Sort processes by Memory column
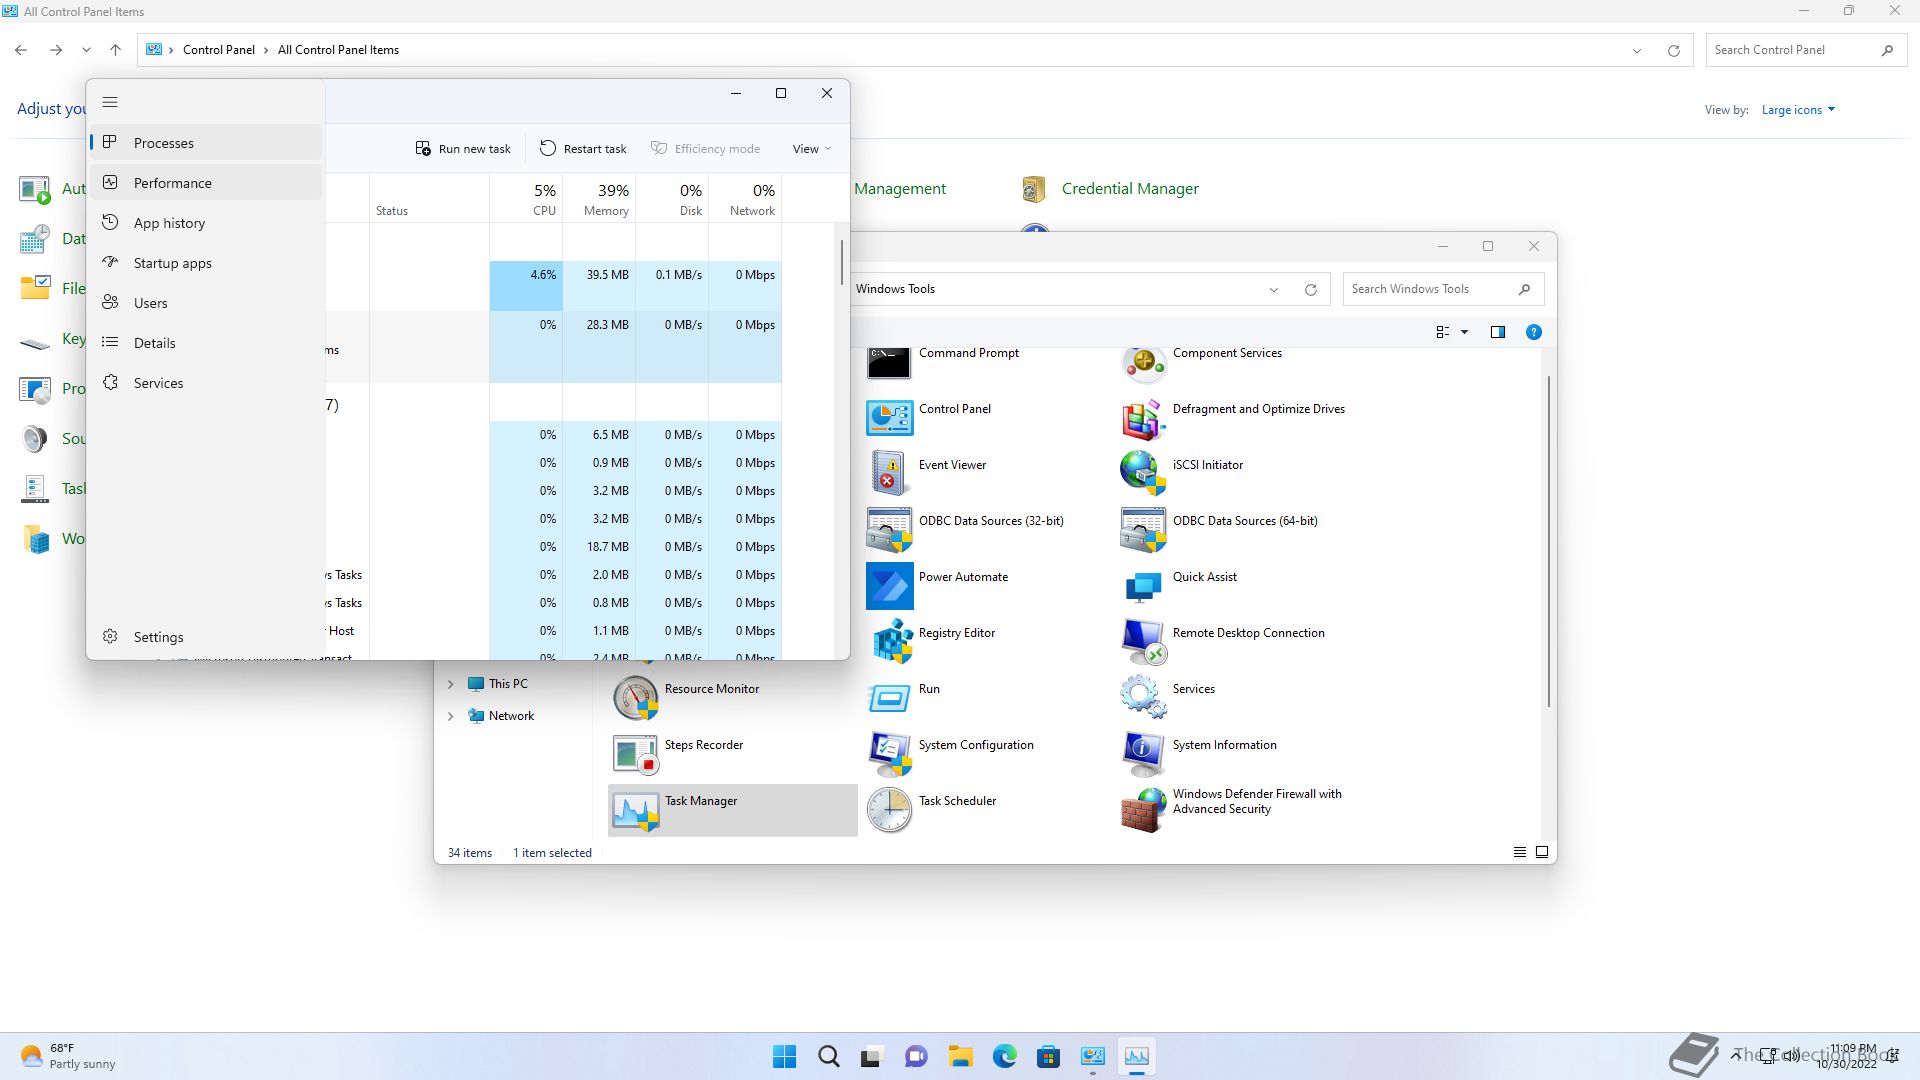Screen dimensions: 1920x1080 [599, 199]
